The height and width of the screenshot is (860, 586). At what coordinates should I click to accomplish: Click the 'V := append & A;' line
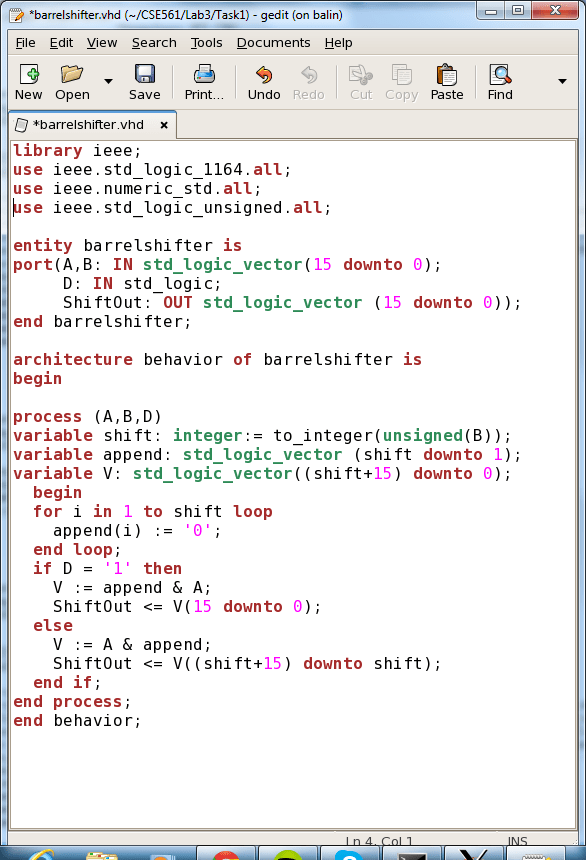point(132,588)
